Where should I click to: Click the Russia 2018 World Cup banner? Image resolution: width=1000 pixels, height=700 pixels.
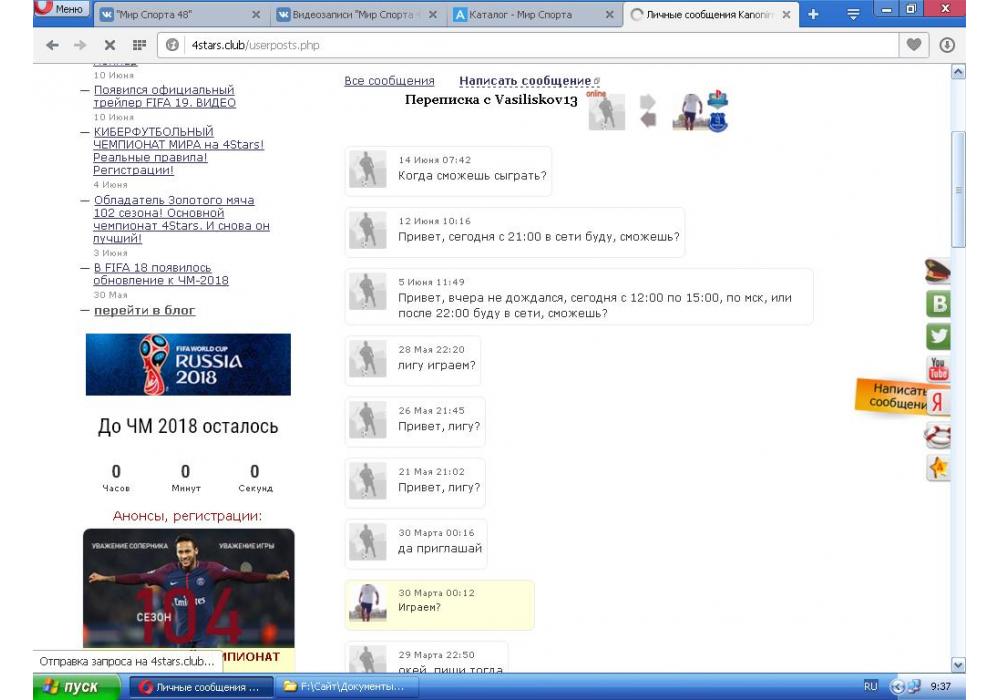point(188,365)
